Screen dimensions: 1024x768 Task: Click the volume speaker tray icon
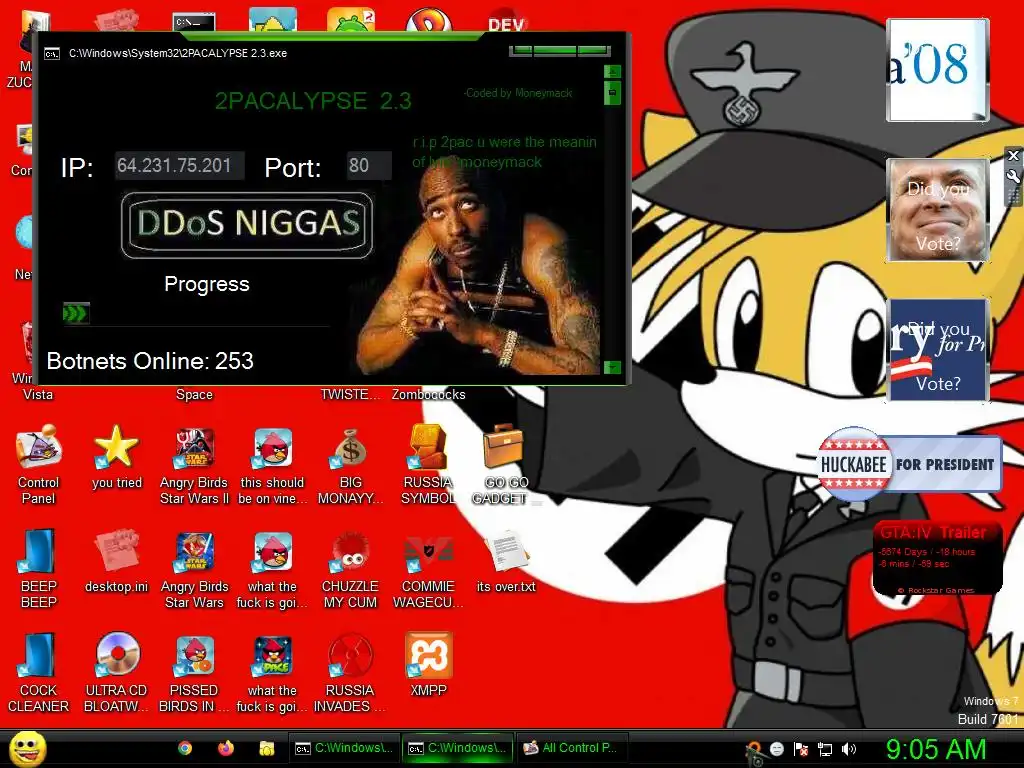point(849,749)
